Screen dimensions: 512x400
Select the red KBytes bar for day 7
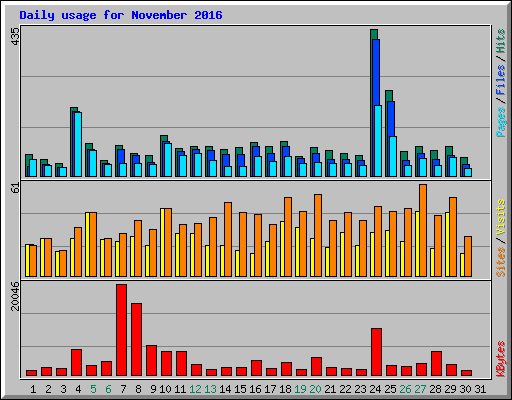121,330
